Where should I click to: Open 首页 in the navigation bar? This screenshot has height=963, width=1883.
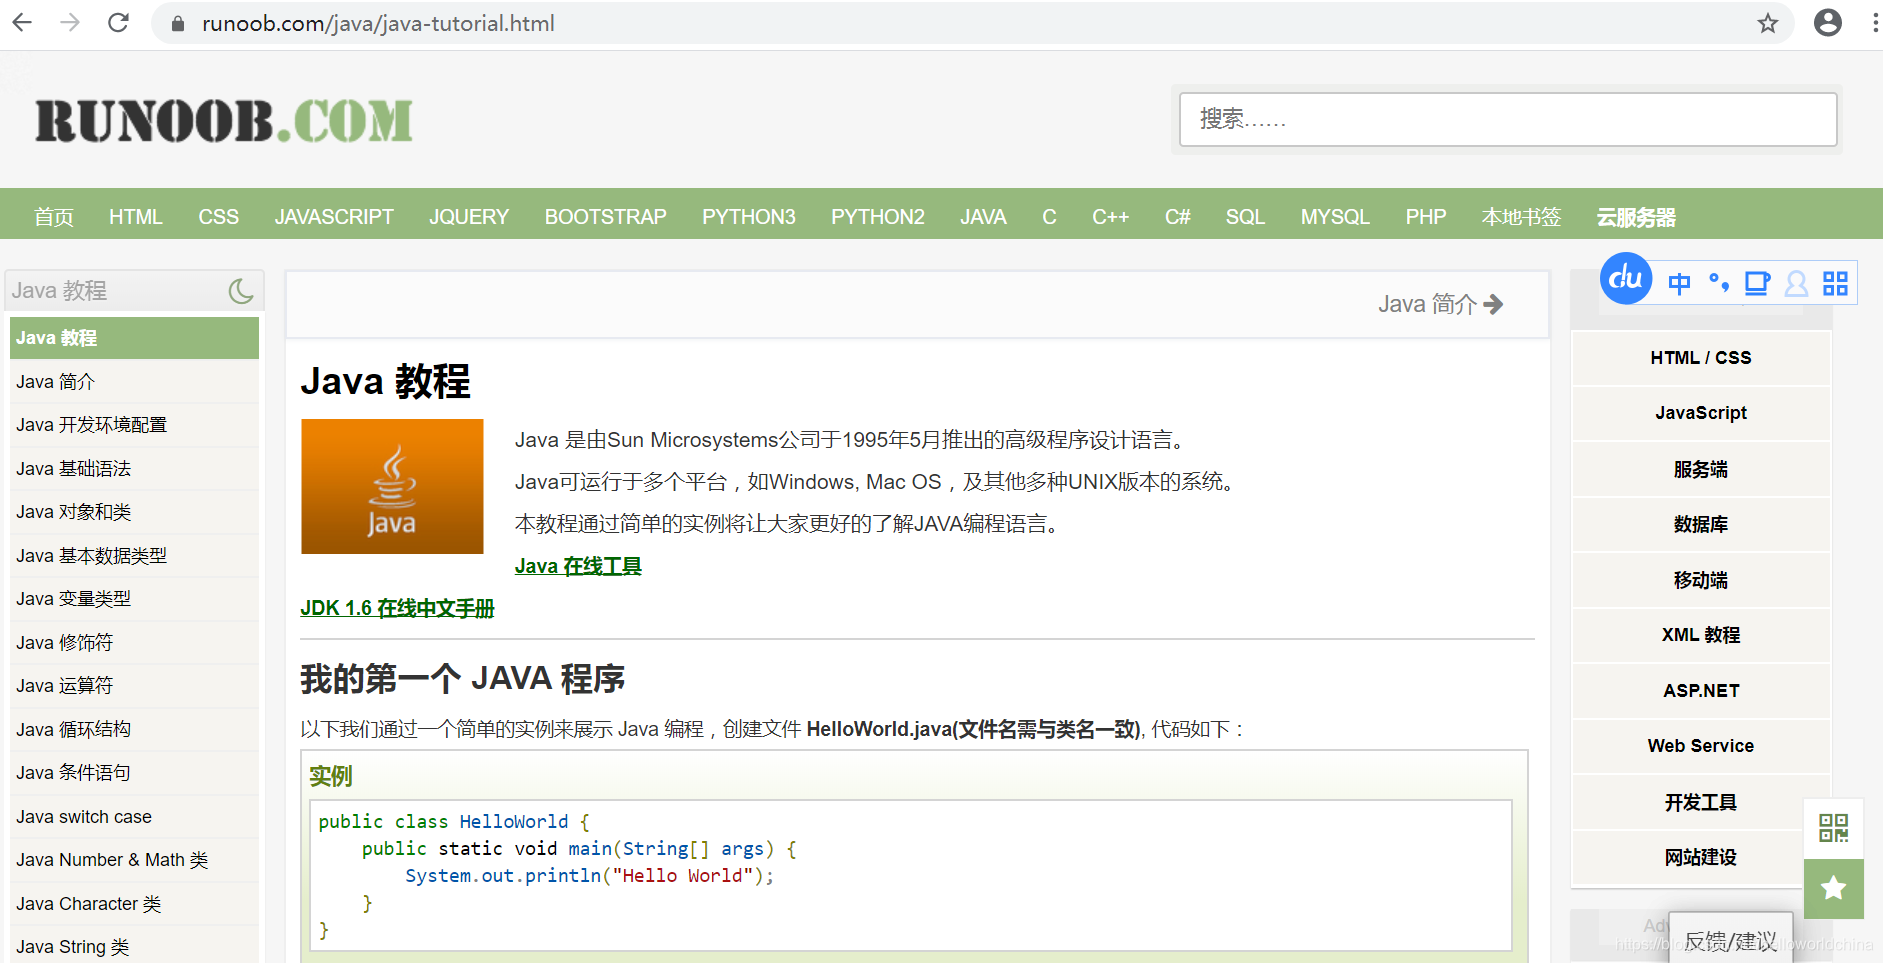tap(54, 217)
